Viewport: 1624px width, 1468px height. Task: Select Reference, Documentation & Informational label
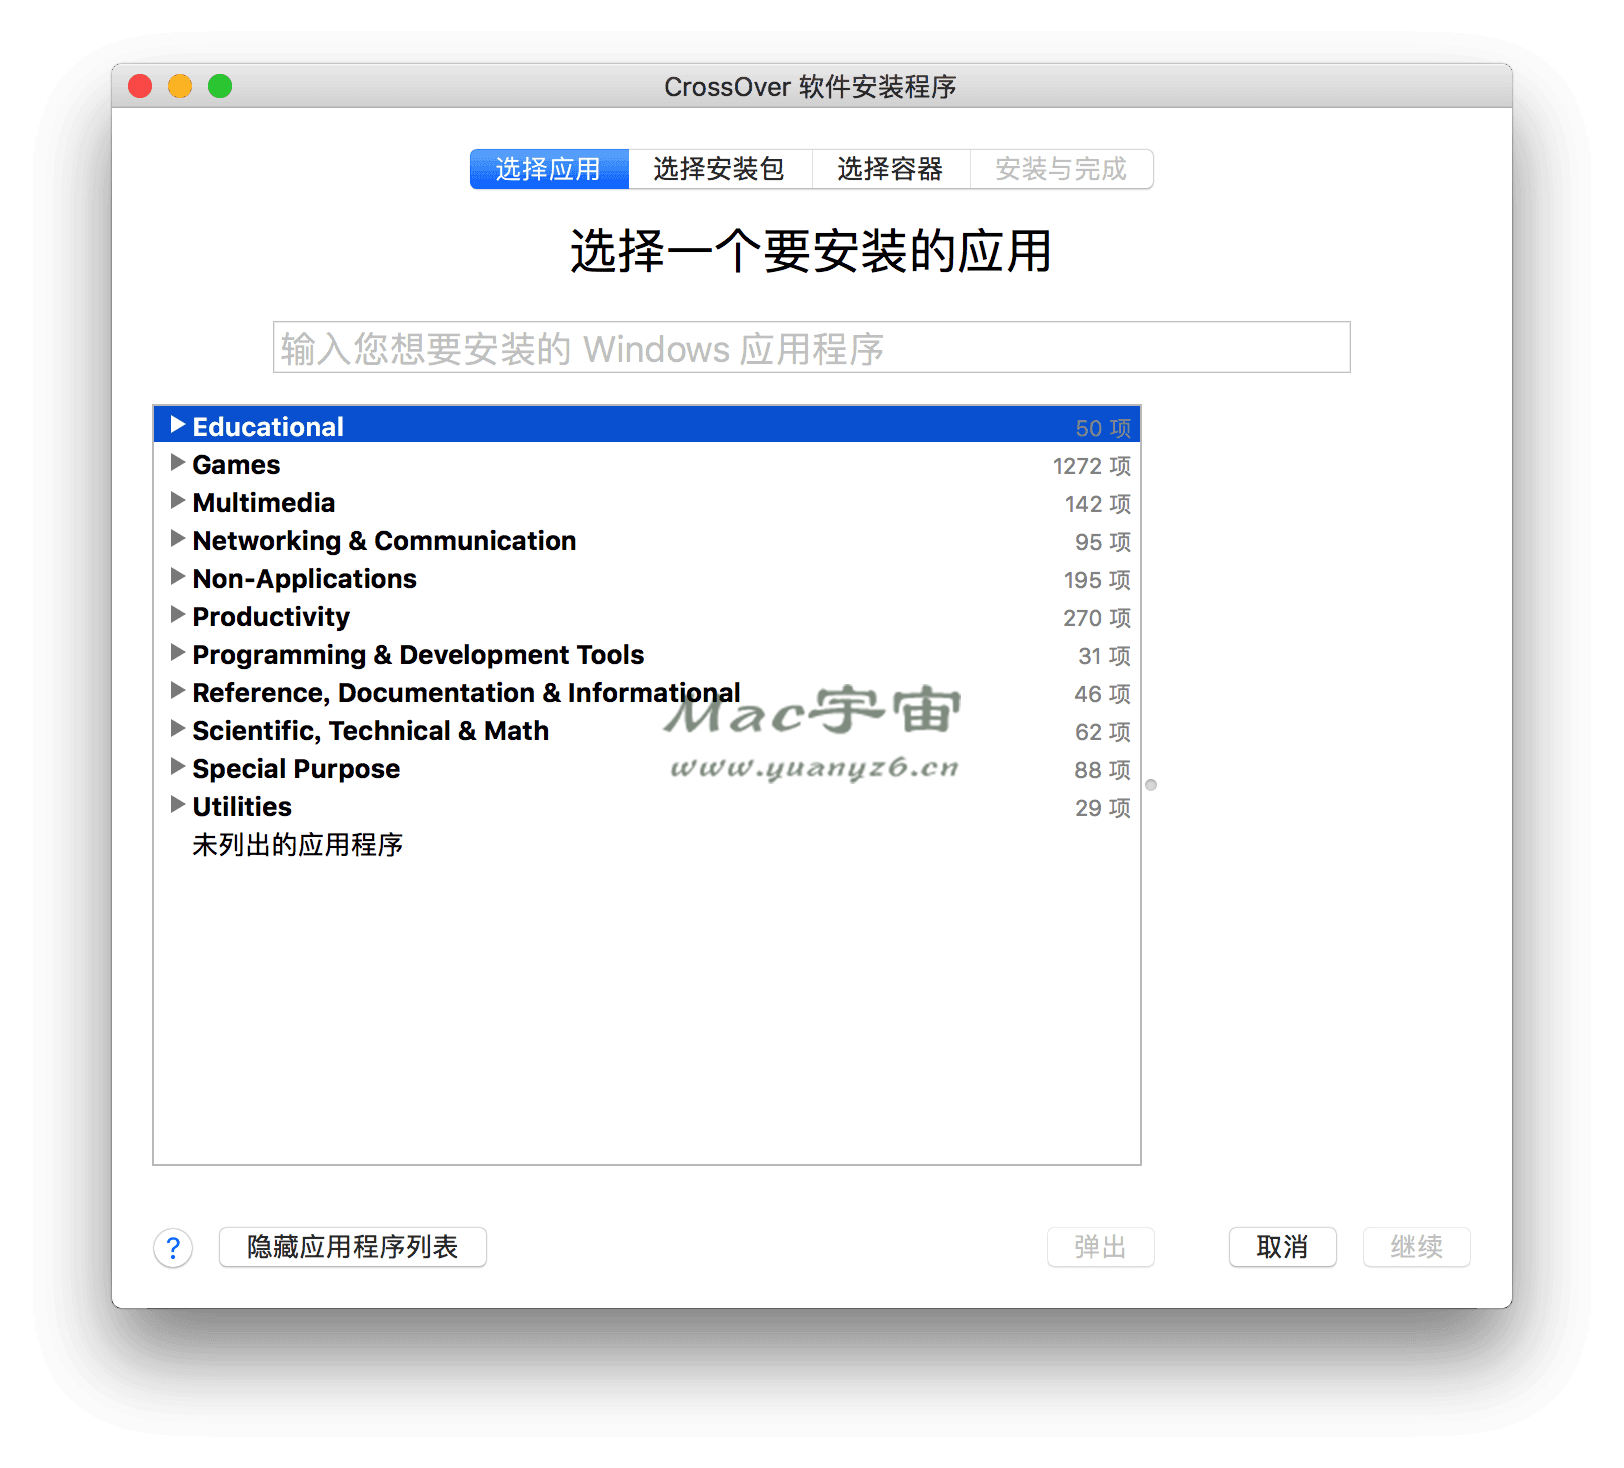(466, 693)
